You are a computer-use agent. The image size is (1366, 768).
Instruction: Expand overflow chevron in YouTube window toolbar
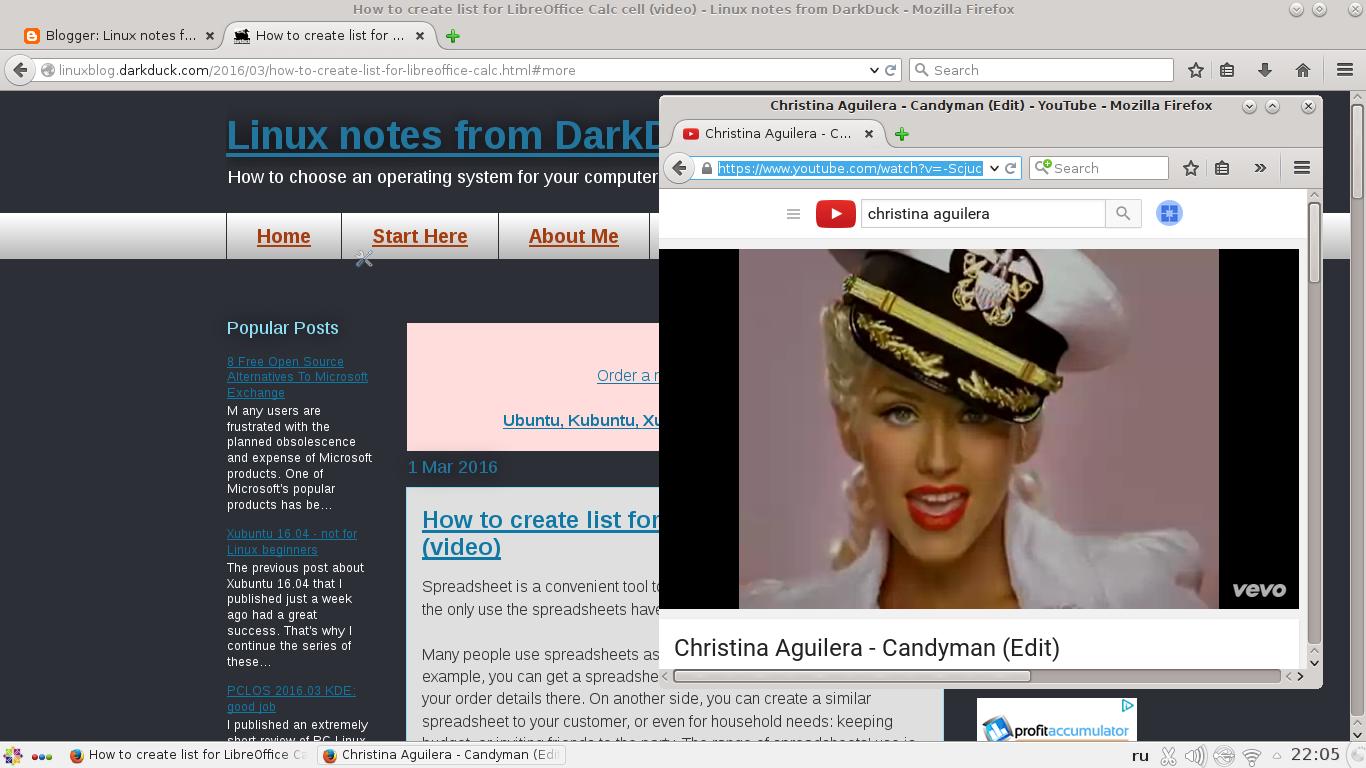(1260, 168)
